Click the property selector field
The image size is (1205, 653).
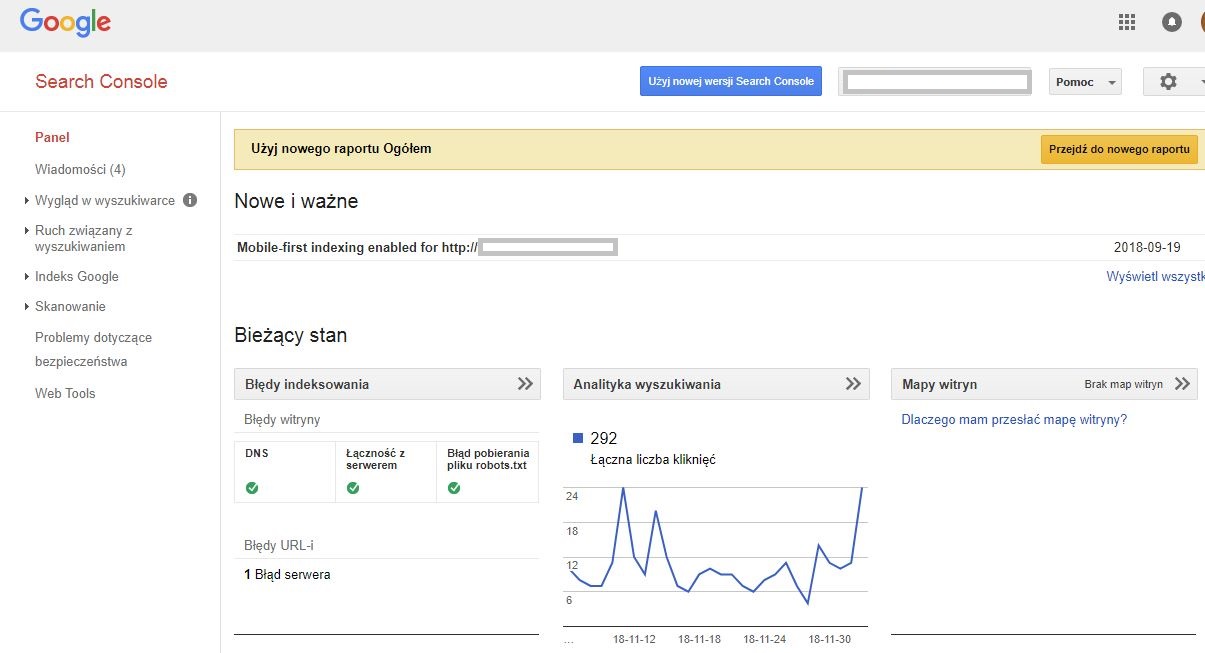pos(937,82)
